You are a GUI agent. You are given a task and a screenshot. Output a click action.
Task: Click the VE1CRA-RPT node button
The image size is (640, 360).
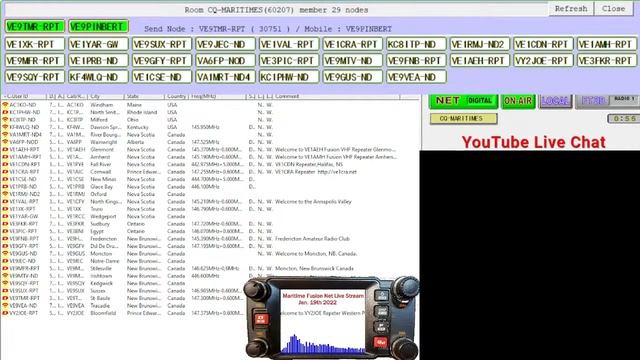click(353, 44)
